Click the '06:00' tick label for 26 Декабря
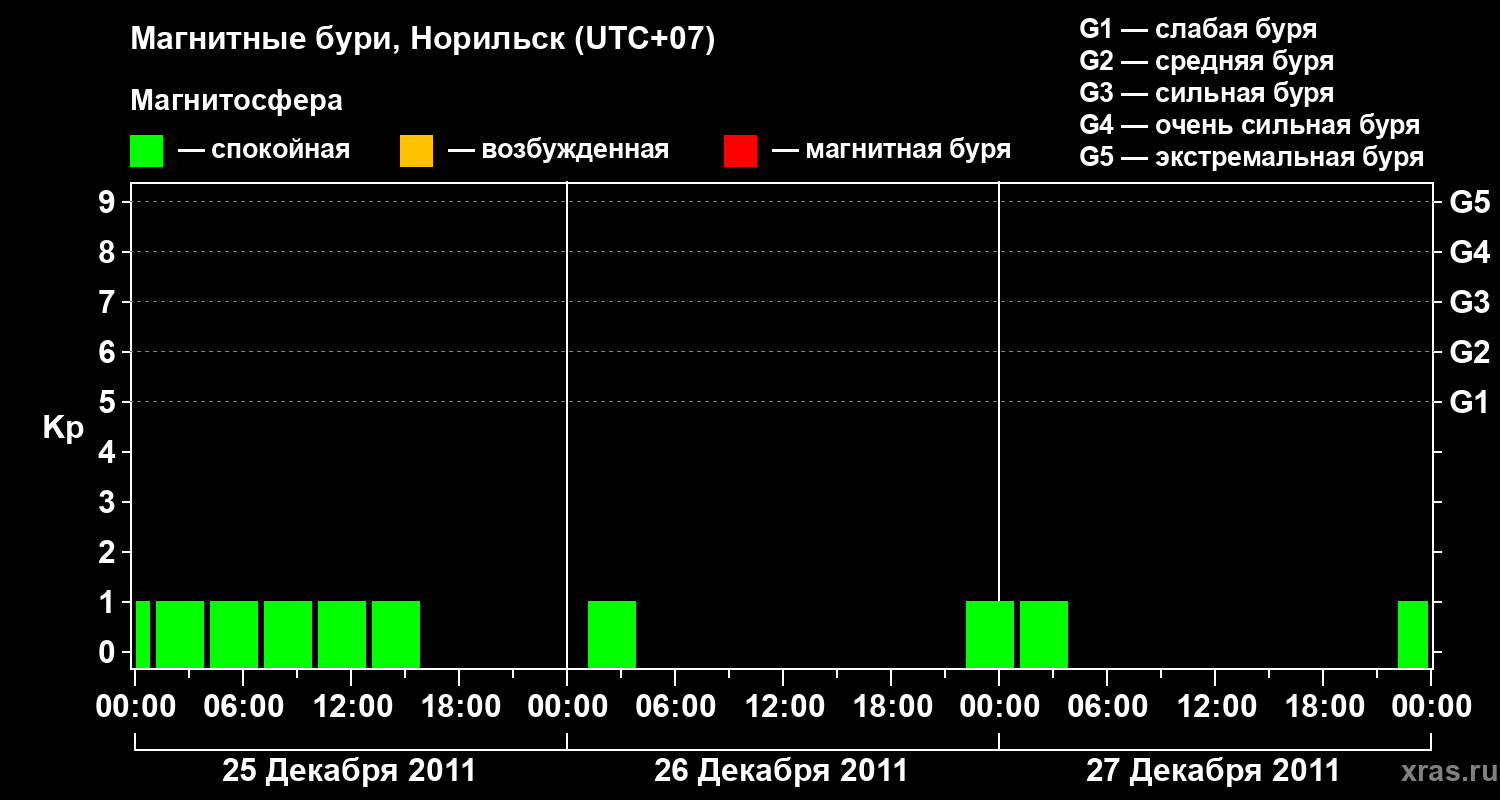Viewport: 1500px width, 800px height. click(x=675, y=707)
